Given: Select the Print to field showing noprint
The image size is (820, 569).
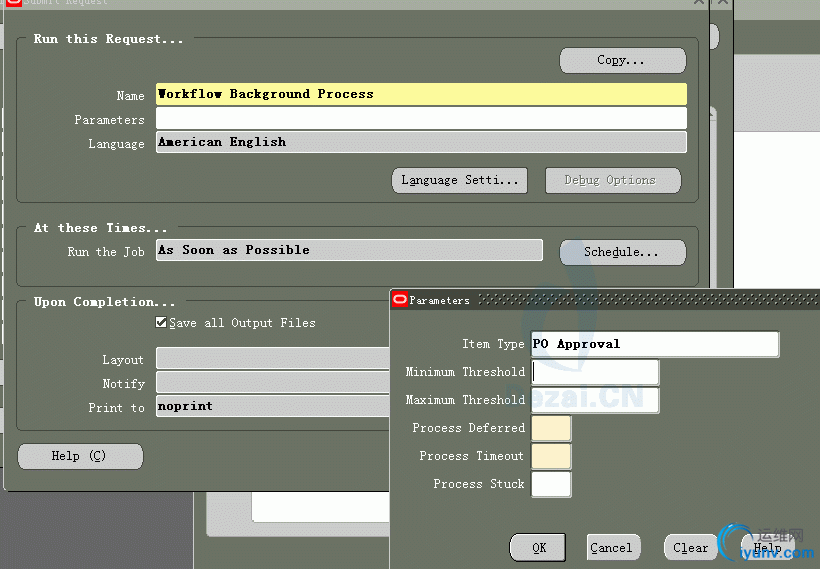Looking at the screenshot, I should coord(272,406).
